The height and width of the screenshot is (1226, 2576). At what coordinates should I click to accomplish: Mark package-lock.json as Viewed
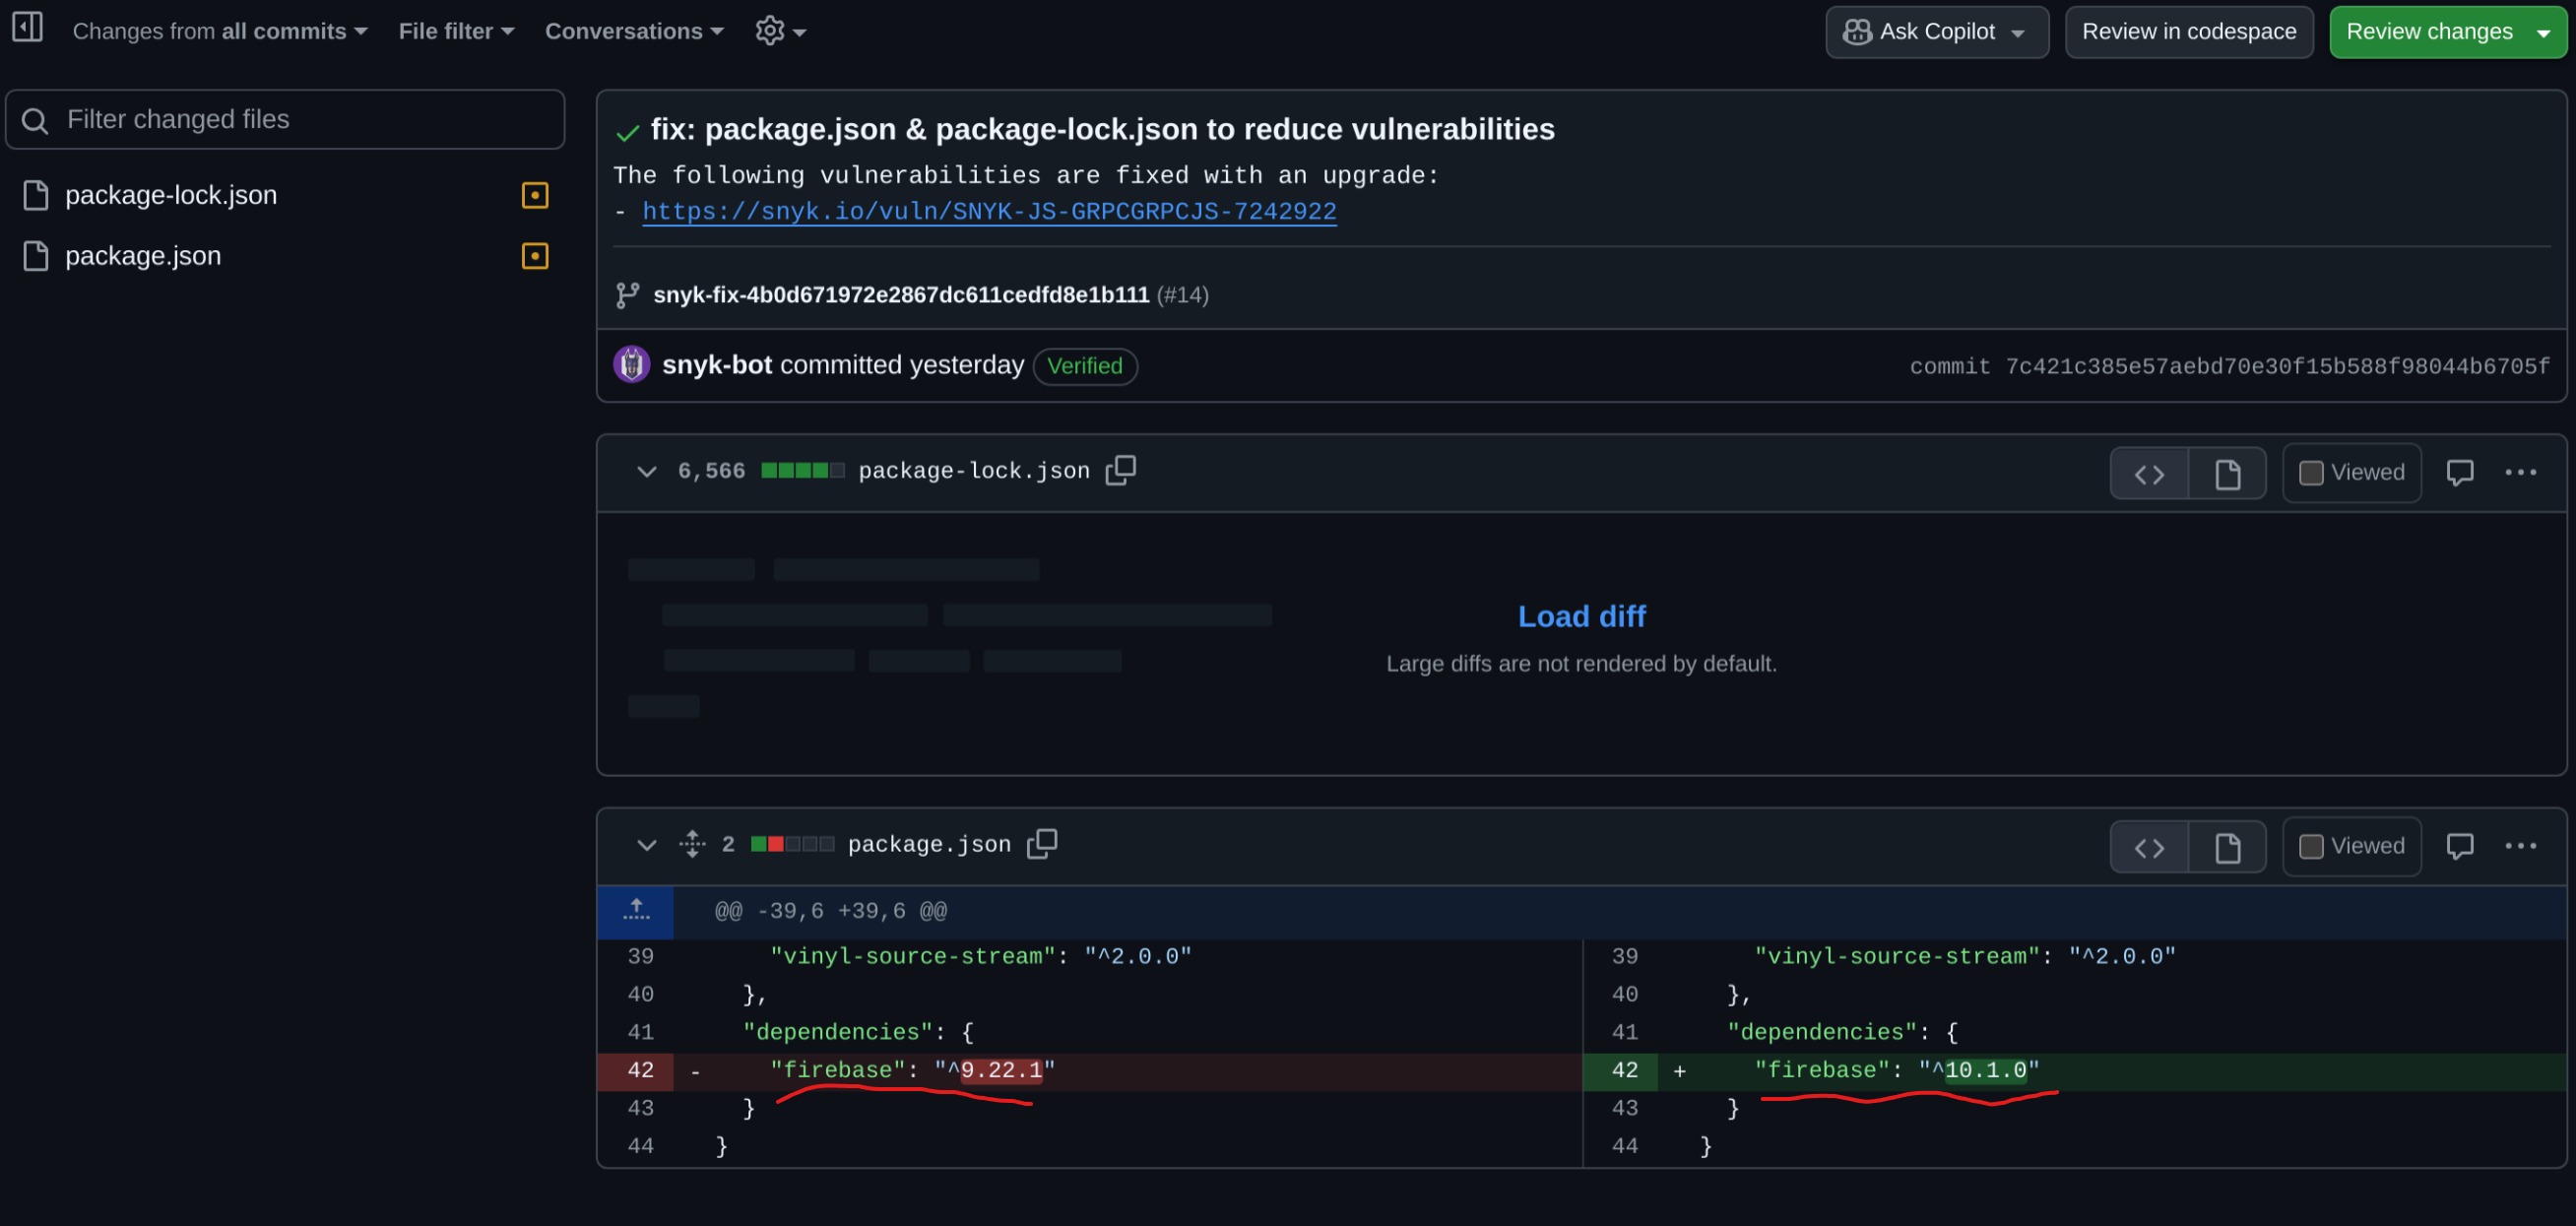(x=2351, y=473)
